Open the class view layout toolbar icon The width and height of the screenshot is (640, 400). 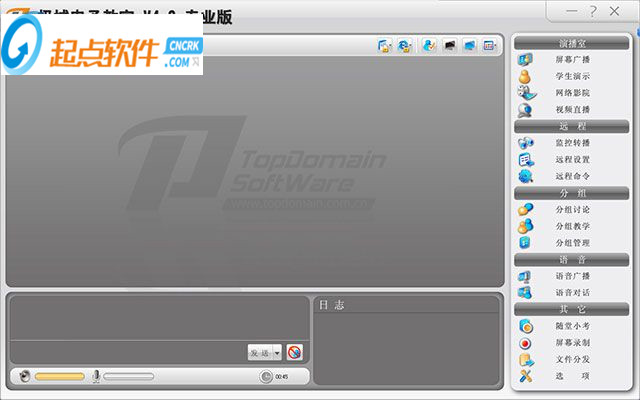(489, 45)
